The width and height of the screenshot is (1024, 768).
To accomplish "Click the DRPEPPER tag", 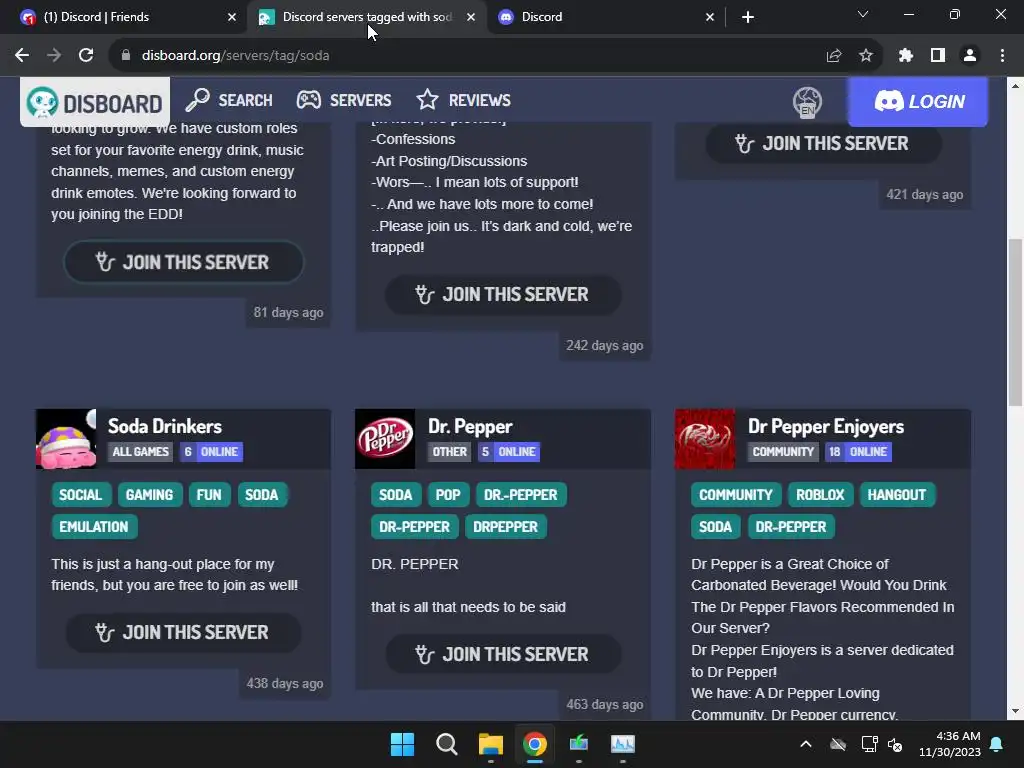I will click(505, 527).
